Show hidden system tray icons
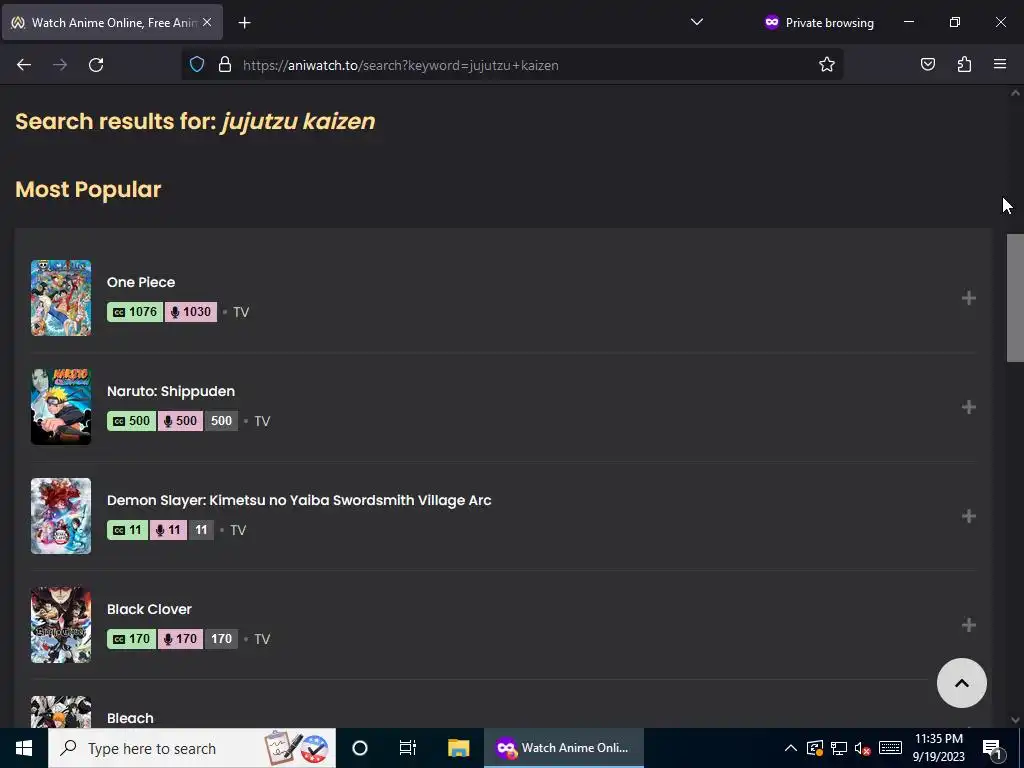The width and height of the screenshot is (1024, 768). (x=790, y=748)
